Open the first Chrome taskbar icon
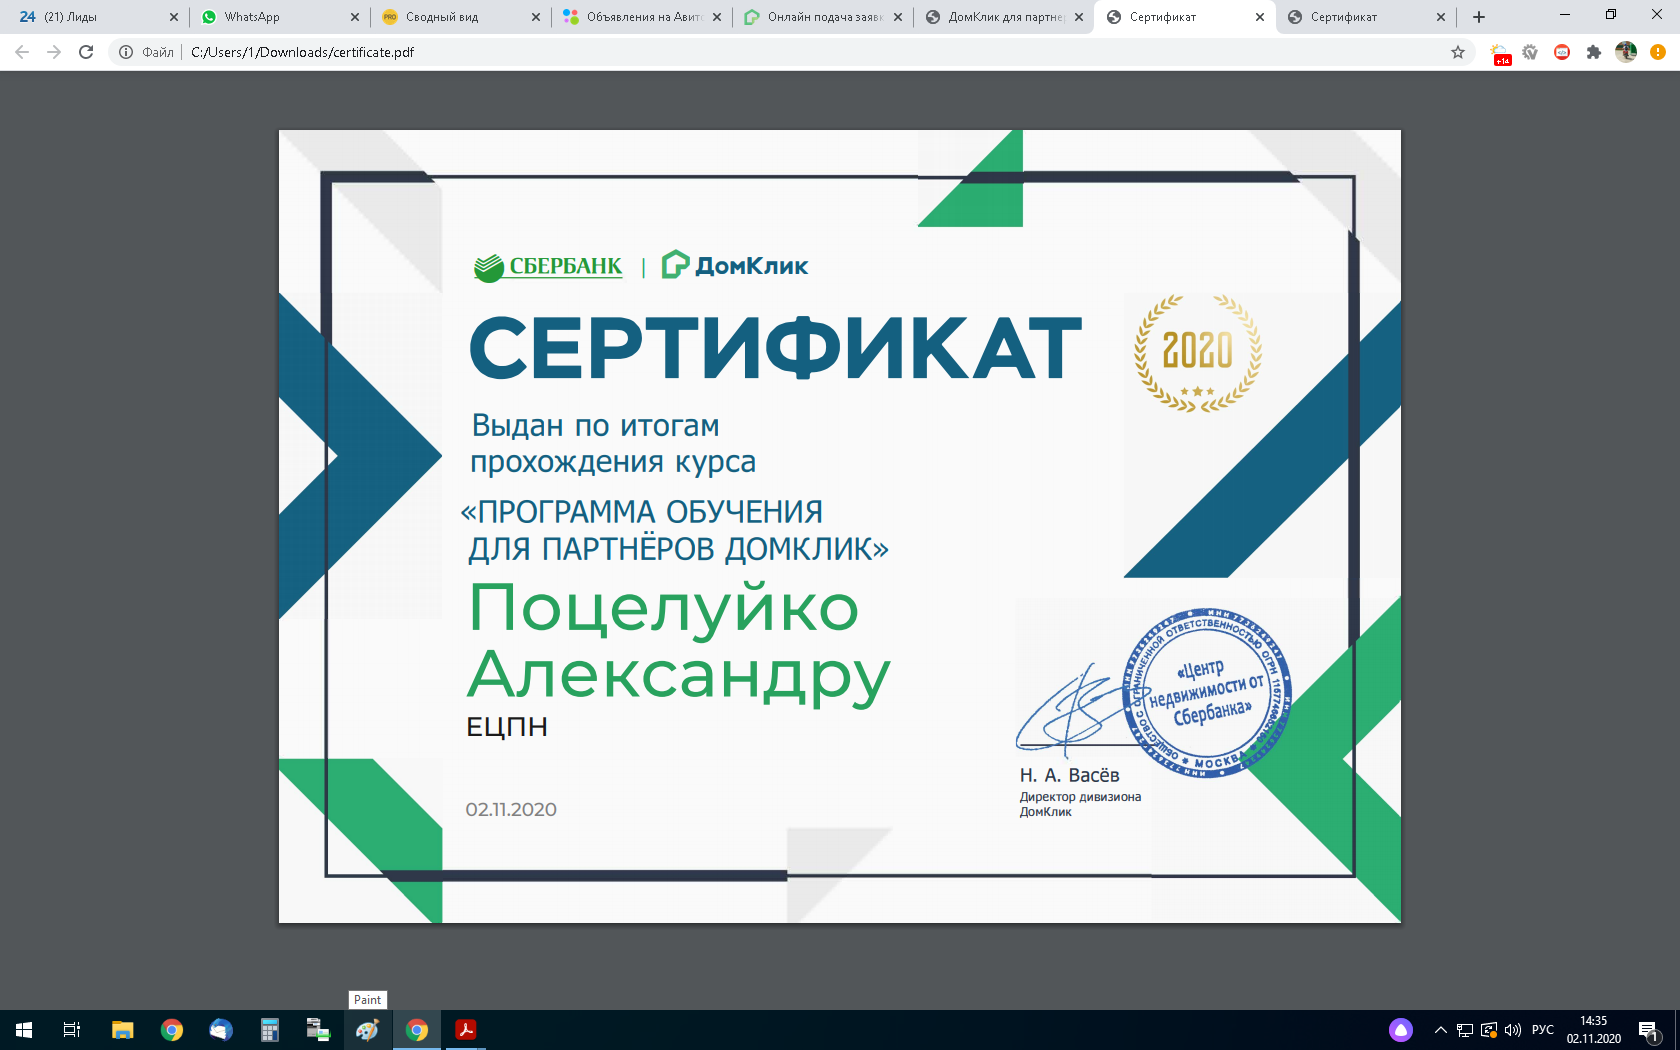1680x1050 pixels. pyautogui.click(x=172, y=1030)
